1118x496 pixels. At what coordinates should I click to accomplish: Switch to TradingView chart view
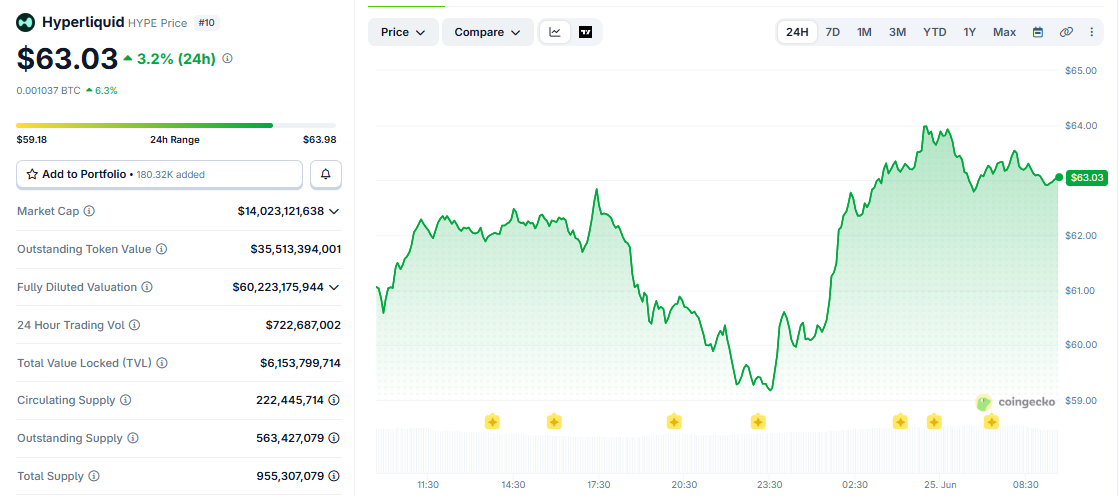(x=585, y=32)
